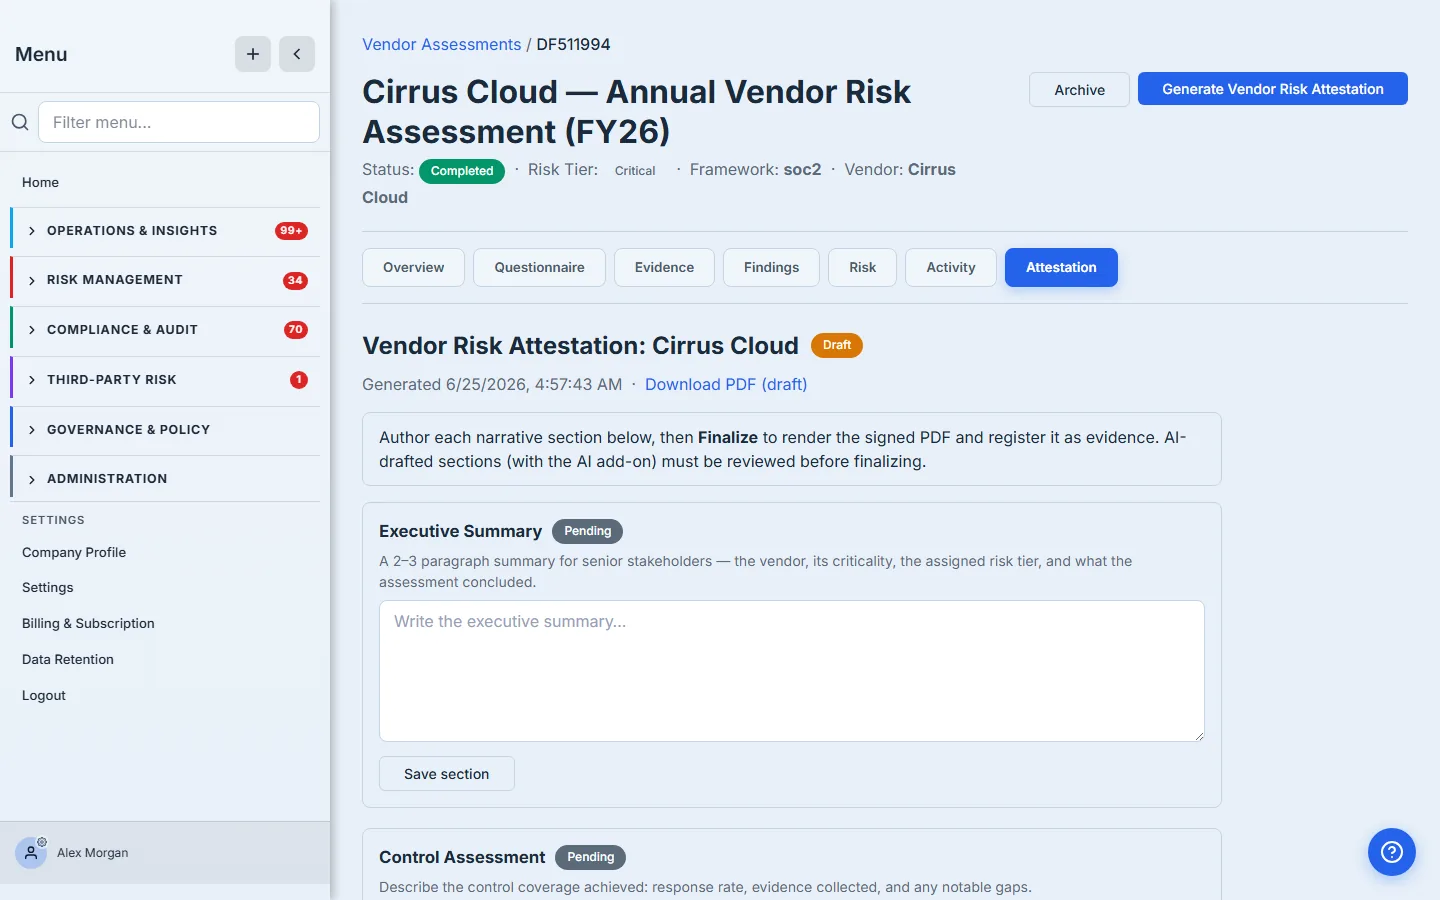Click Logout in sidebar
This screenshot has height=900, width=1440.
[44, 695]
